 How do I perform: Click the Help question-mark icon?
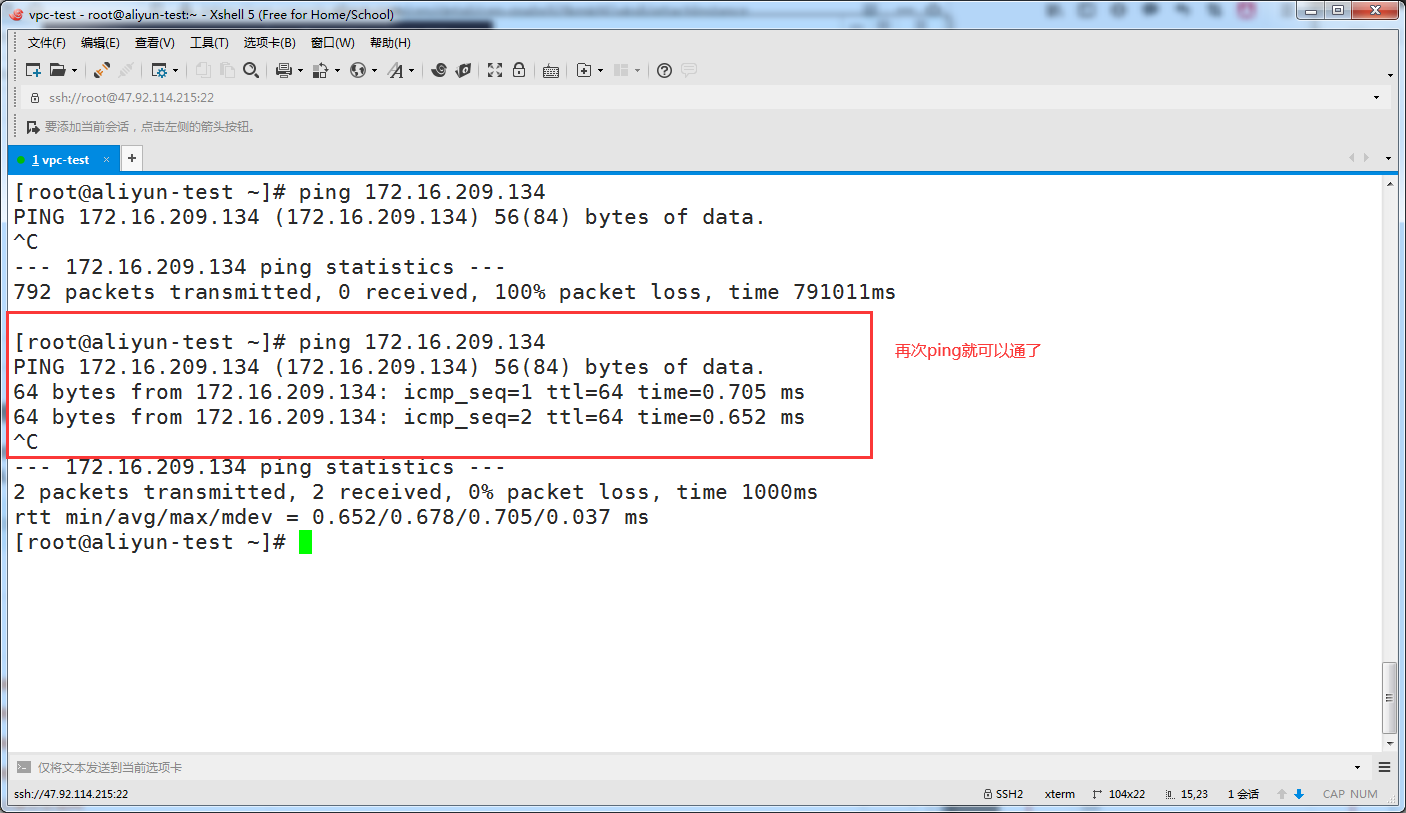665,70
